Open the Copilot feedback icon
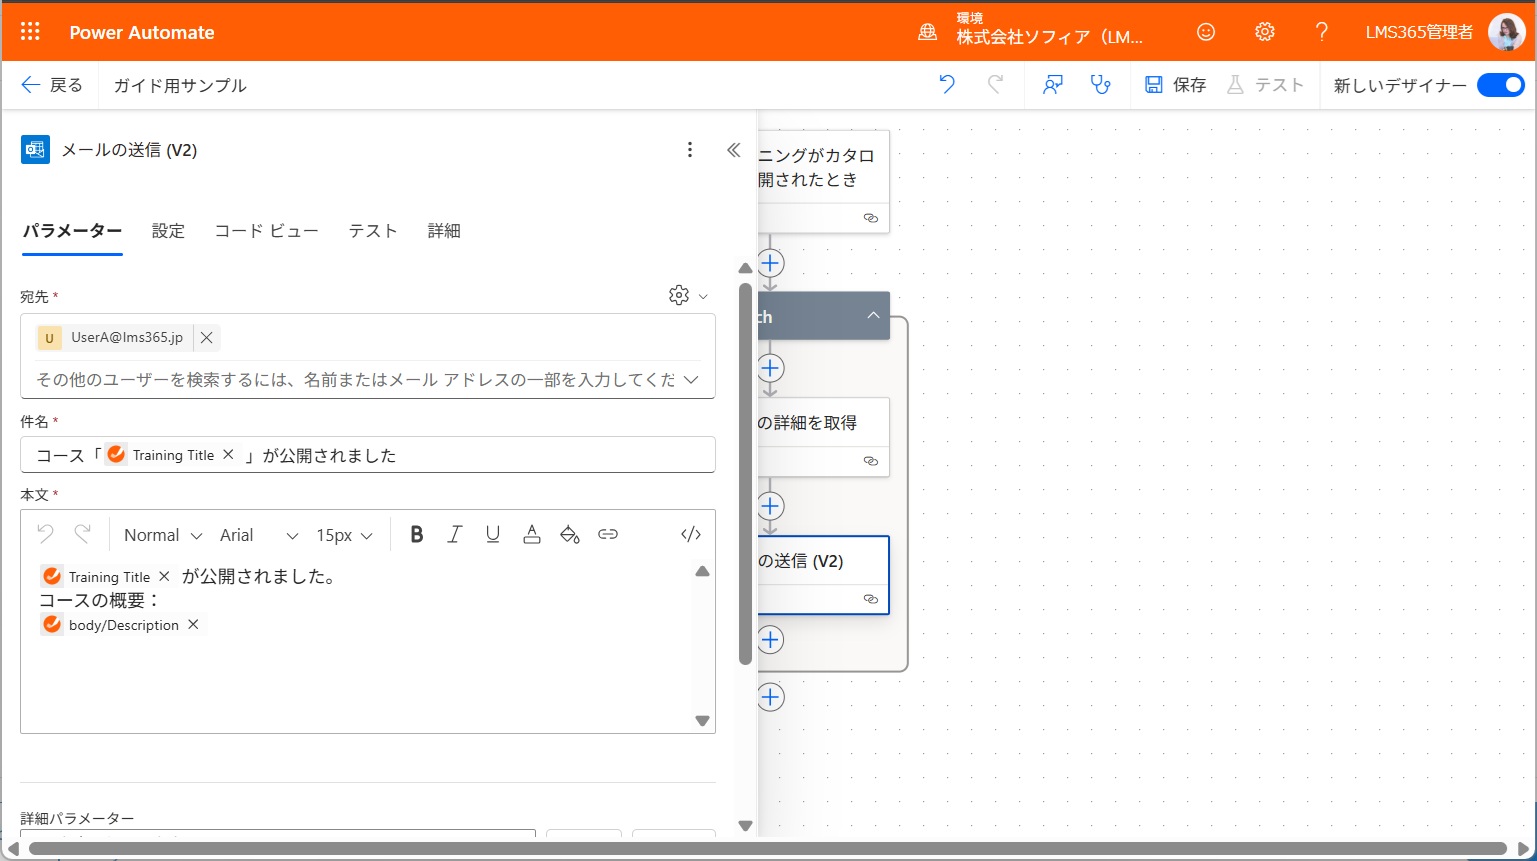Screen dimensions: 1537x861 (1052, 85)
